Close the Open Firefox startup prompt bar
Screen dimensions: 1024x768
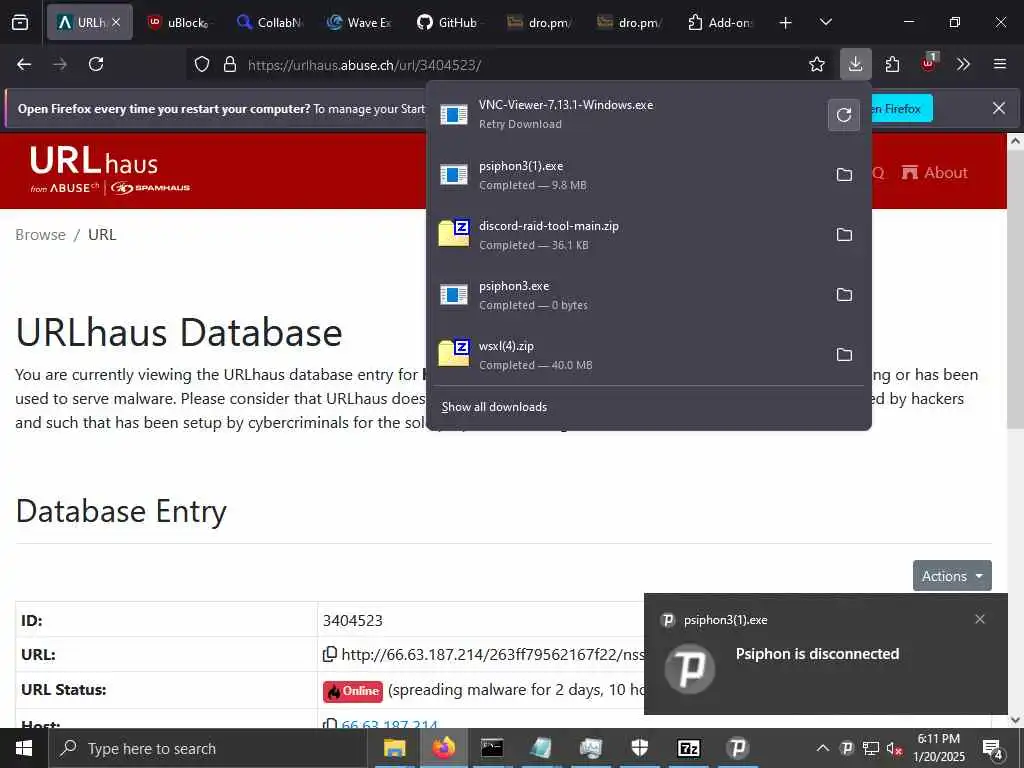pos(999,108)
